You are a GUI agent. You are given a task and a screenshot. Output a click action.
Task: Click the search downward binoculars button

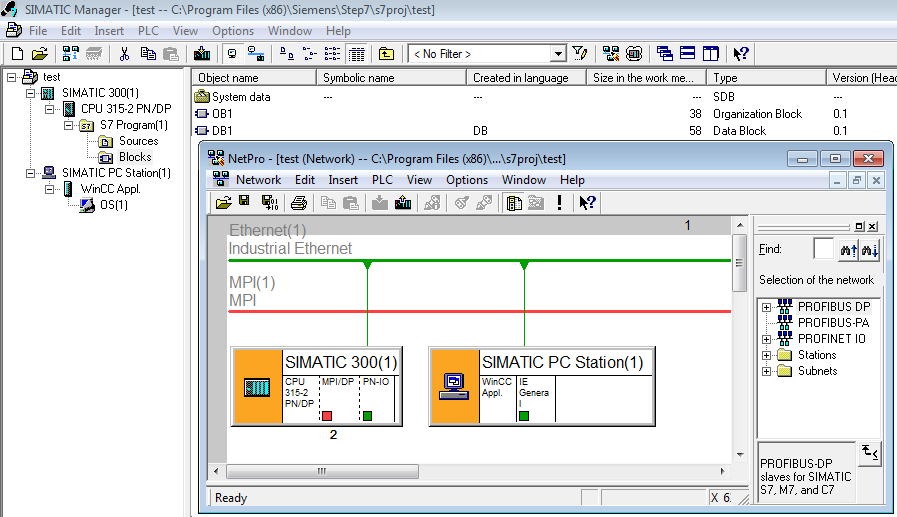pos(870,250)
